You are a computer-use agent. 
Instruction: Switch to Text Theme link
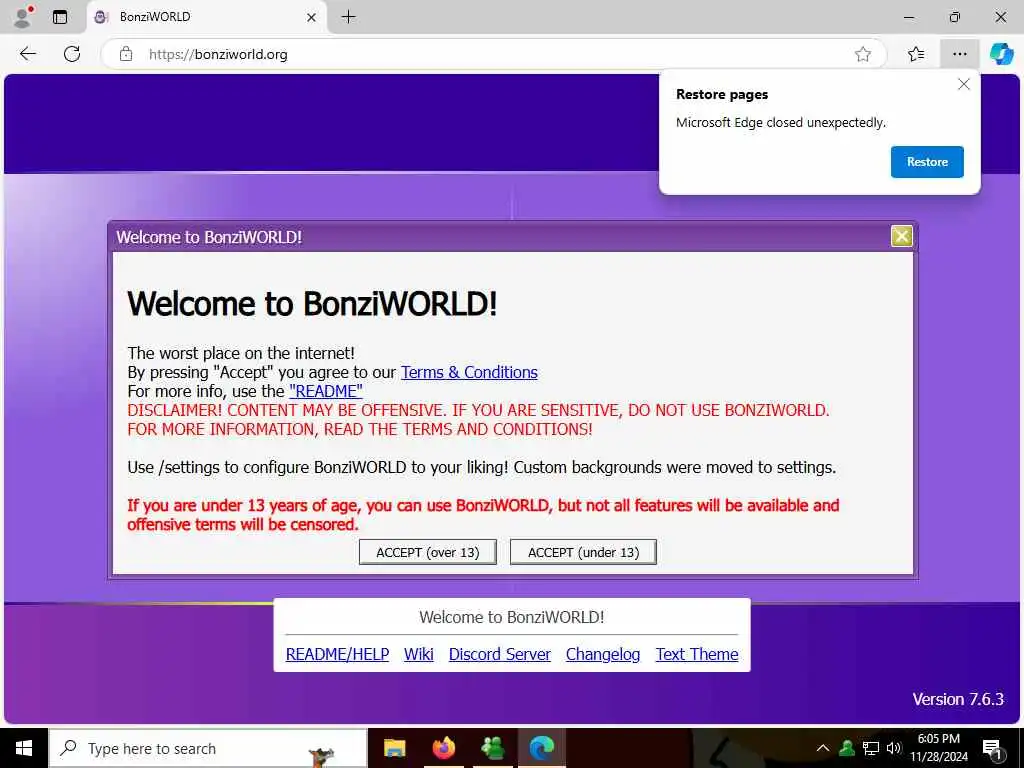click(x=697, y=654)
